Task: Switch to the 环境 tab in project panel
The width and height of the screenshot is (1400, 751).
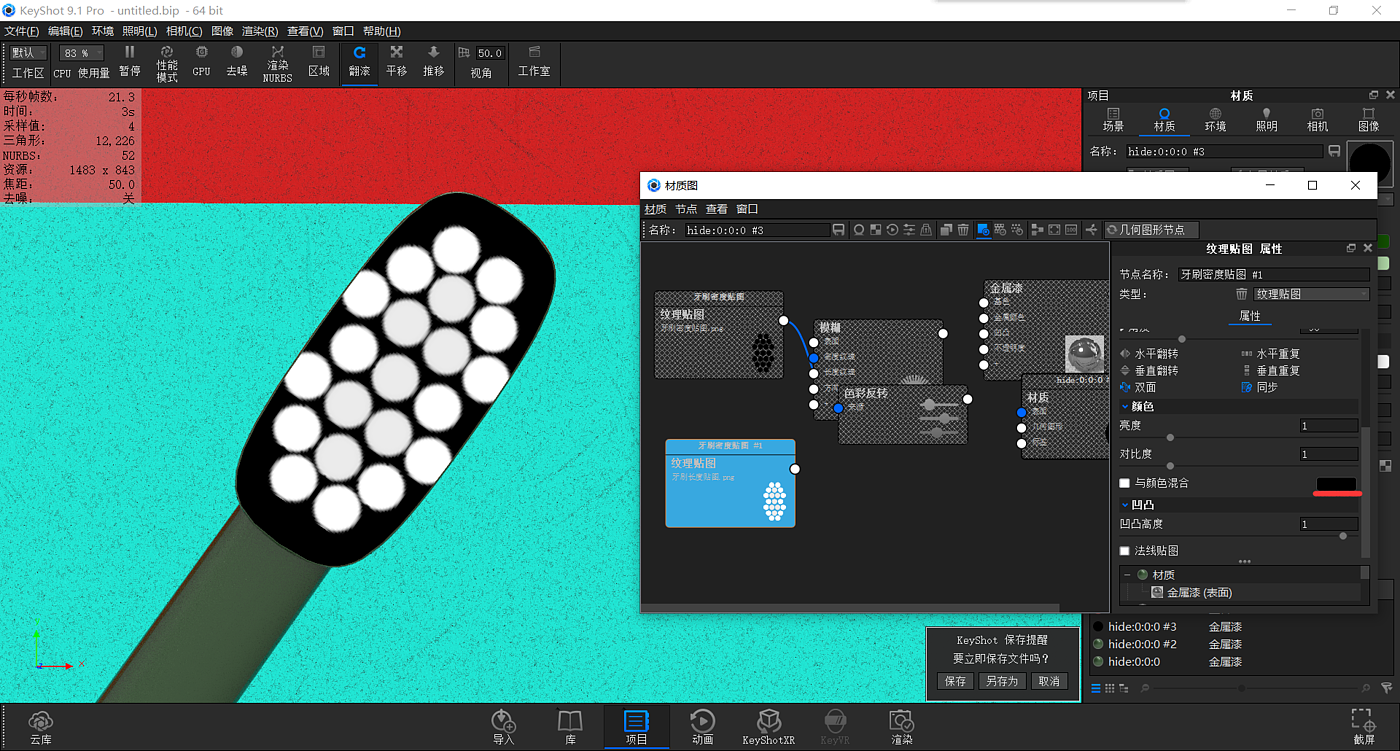Action: click(1215, 120)
